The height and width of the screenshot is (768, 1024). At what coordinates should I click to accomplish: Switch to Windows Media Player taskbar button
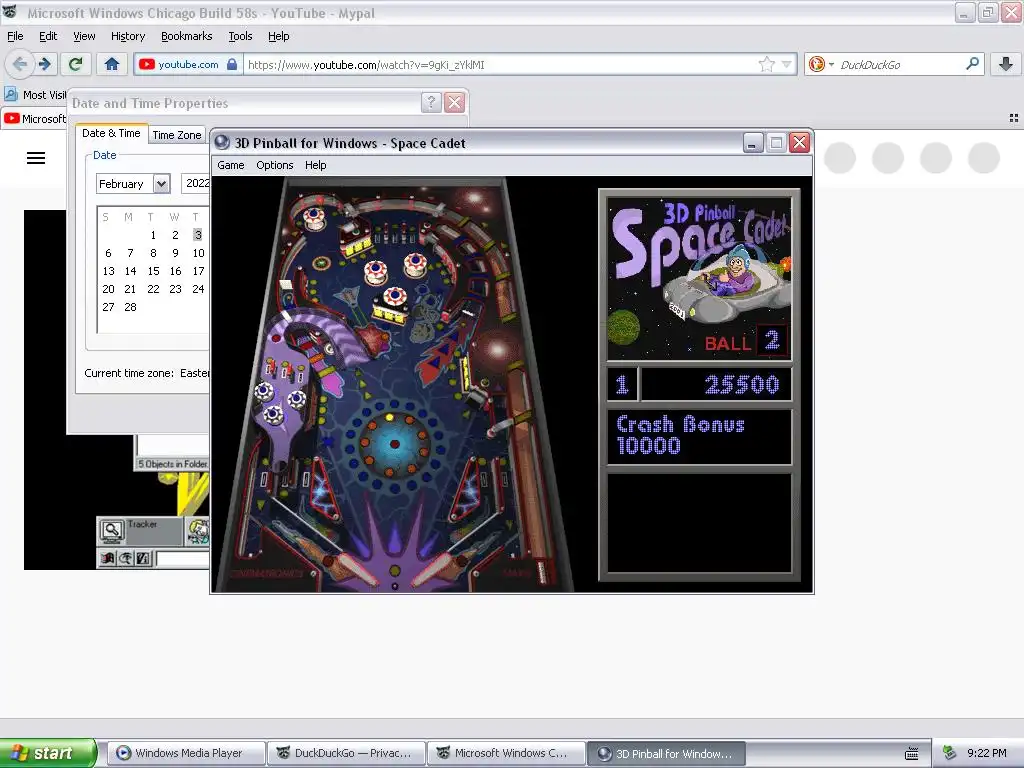pyautogui.click(x=187, y=753)
